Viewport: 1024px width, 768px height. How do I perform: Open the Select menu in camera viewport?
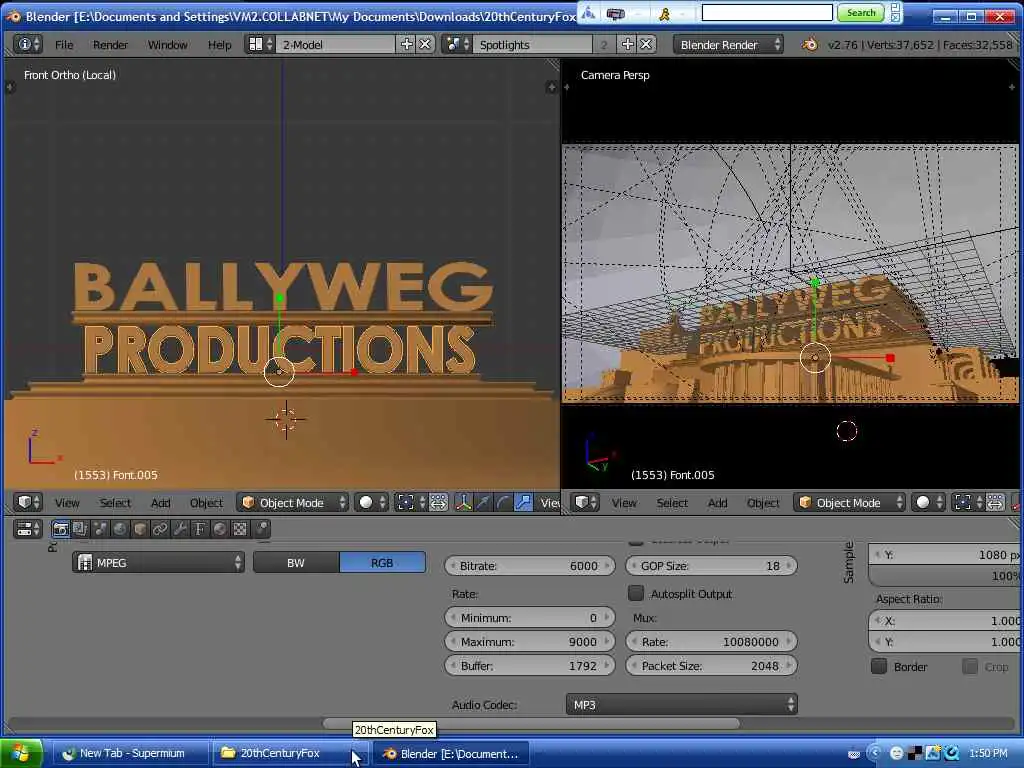[x=672, y=502]
